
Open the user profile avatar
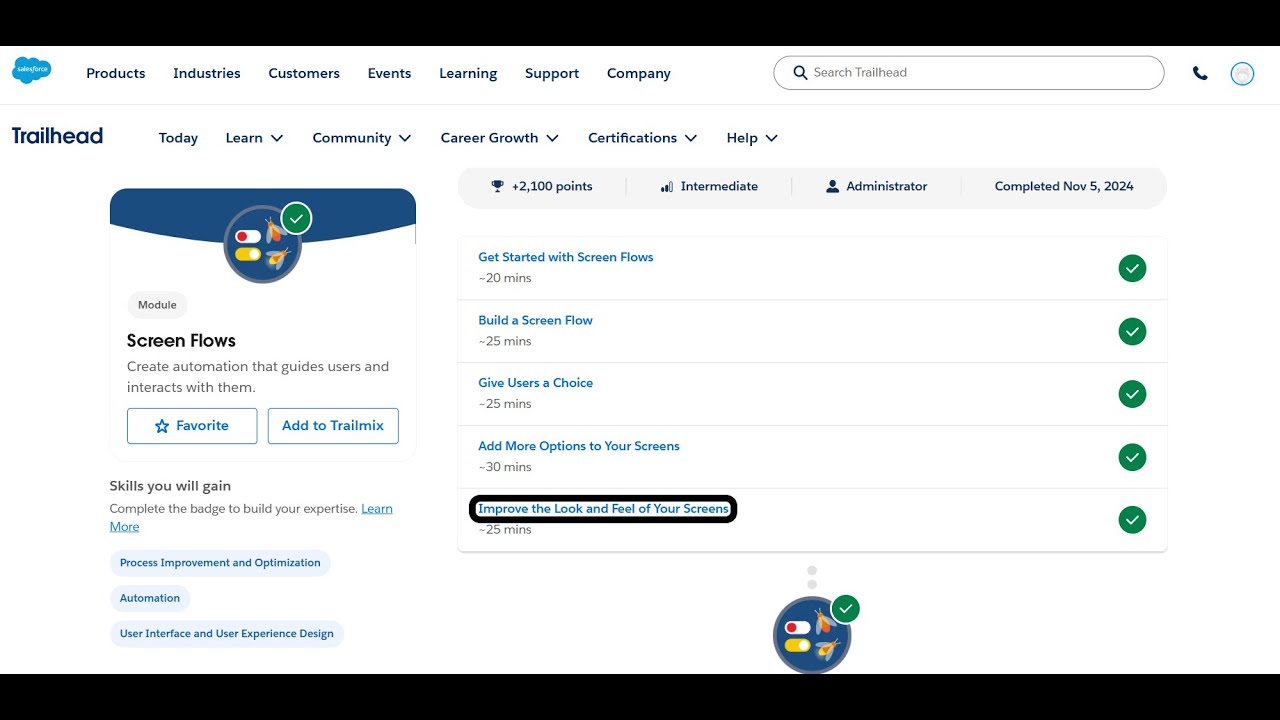pyautogui.click(x=1242, y=73)
